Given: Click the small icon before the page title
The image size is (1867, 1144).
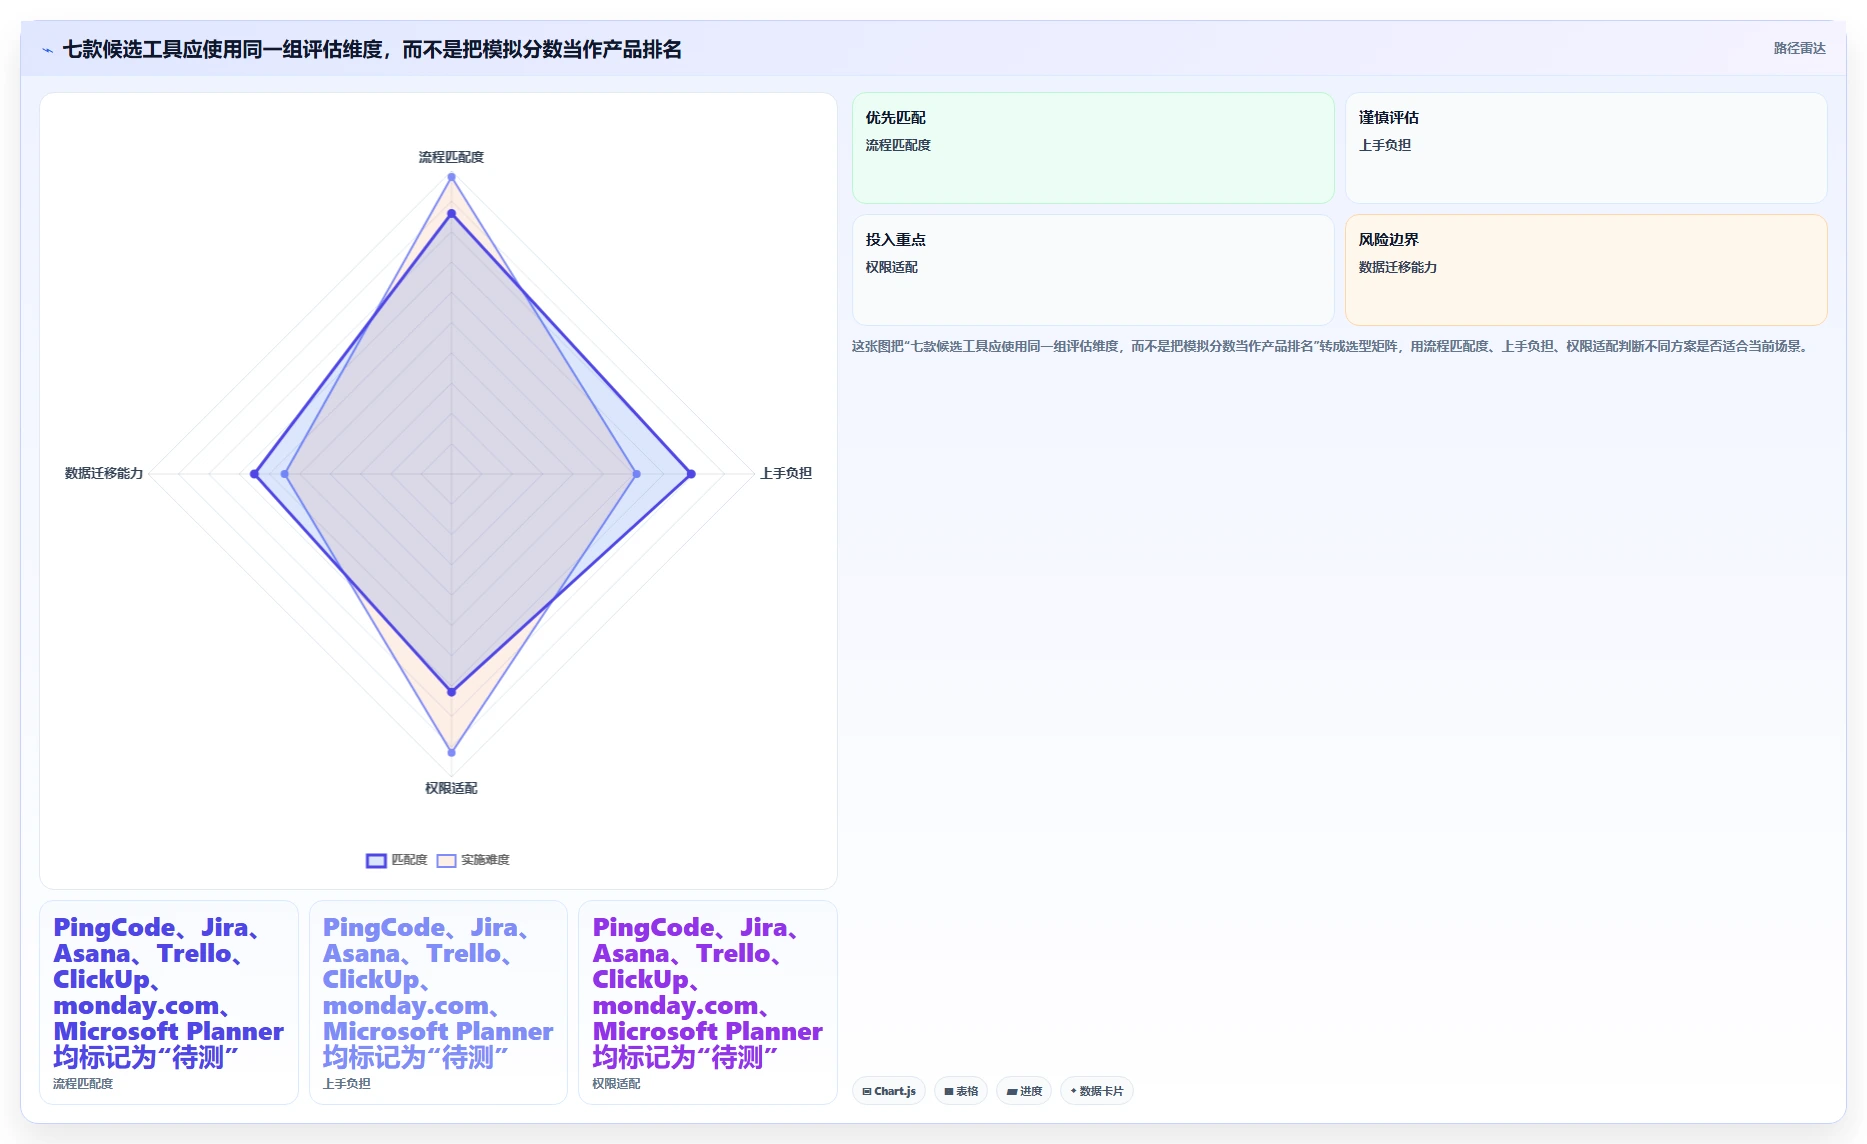Looking at the screenshot, I should pyautogui.click(x=47, y=50).
